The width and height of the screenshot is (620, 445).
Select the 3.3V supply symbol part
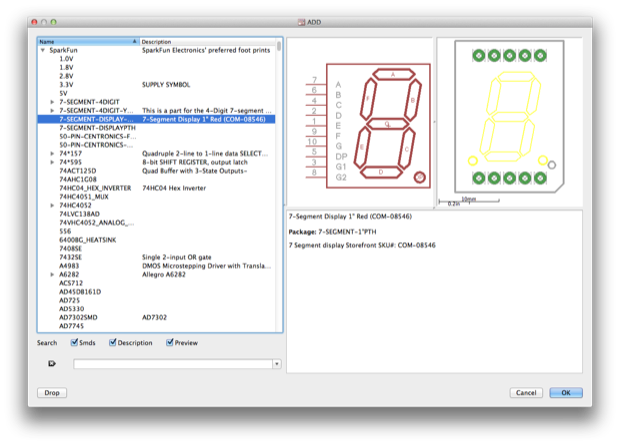pos(66,85)
